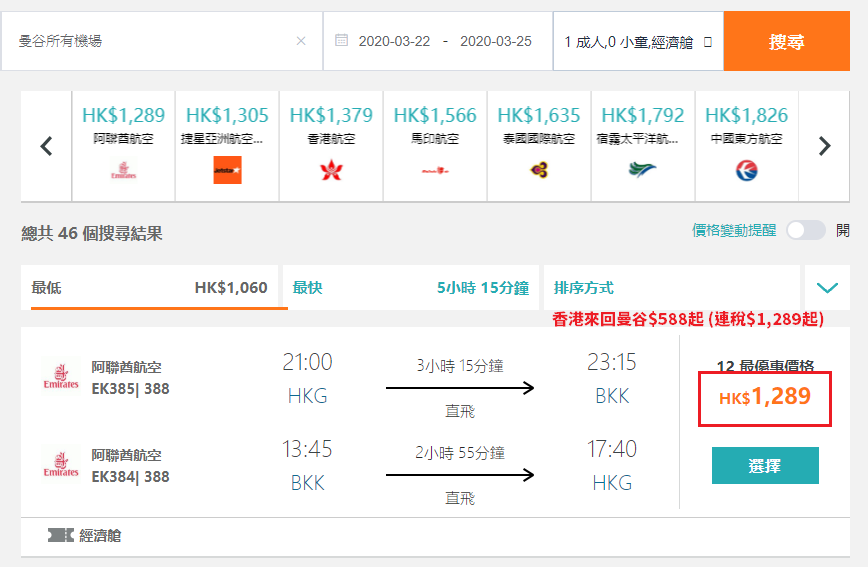The width and height of the screenshot is (868, 567).
Task: Click the Cebu Pacific bird logo
Action: (643, 169)
